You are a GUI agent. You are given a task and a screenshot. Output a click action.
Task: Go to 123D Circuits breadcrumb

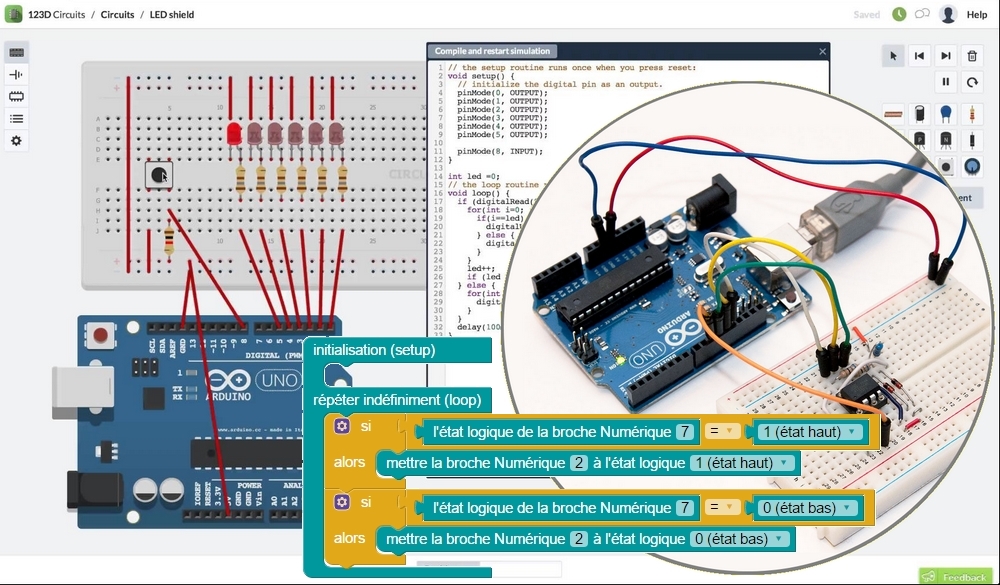[x=56, y=14]
